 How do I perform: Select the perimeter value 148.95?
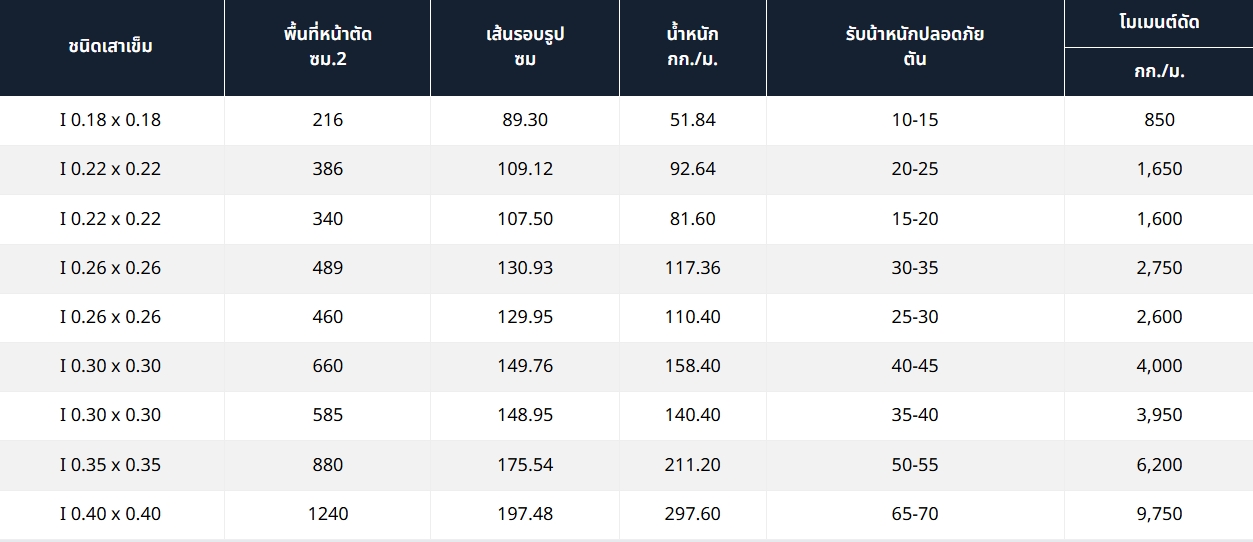(x=524, y=415)
